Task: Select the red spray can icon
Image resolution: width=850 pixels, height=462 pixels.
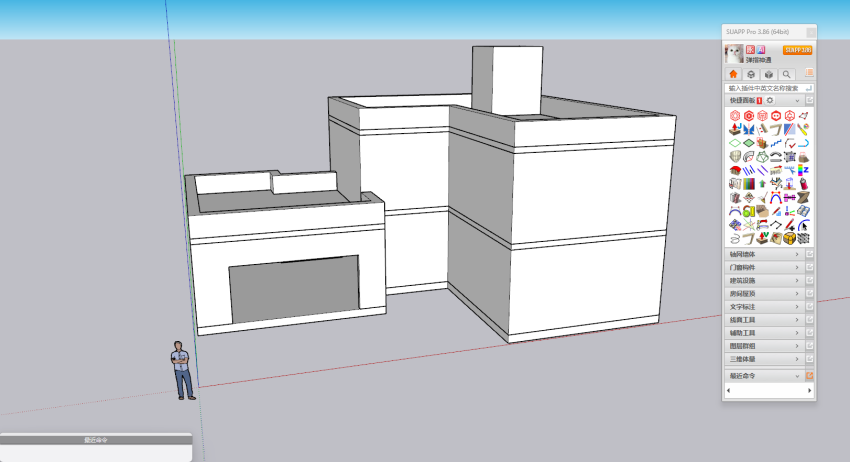Action: pyautogui.click(x=803, y=184)
